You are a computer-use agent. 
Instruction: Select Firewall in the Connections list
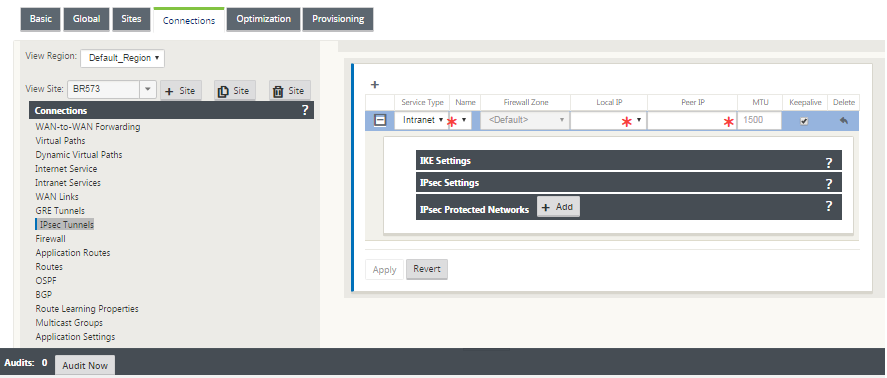pos(50,239)
